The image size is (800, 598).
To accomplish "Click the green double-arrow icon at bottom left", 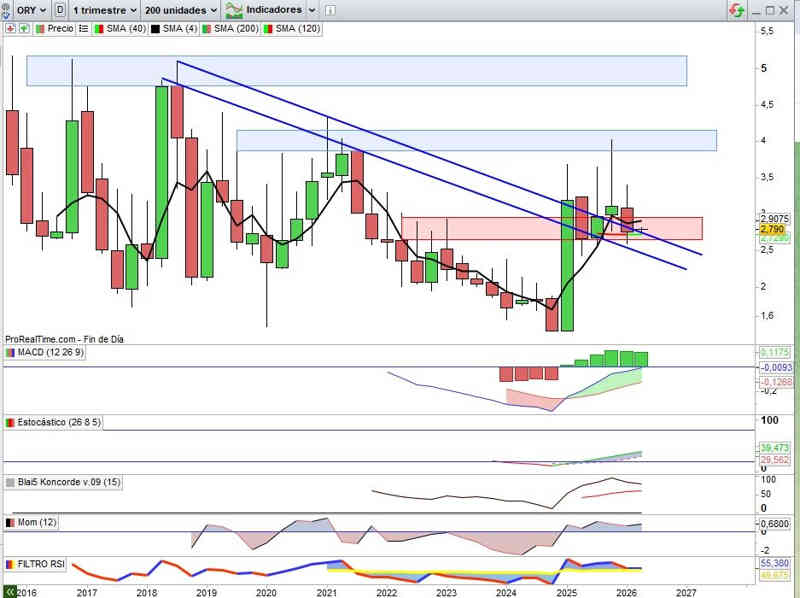I will point(10,592).
